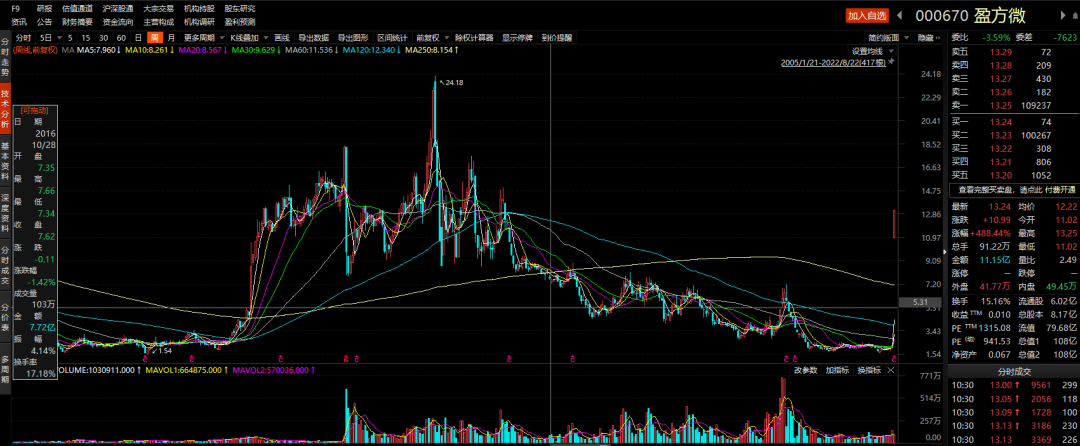Open the 除权计算器 calculator
The image size is (1080, 446).
pyautogui.click(x=475, y=38)
